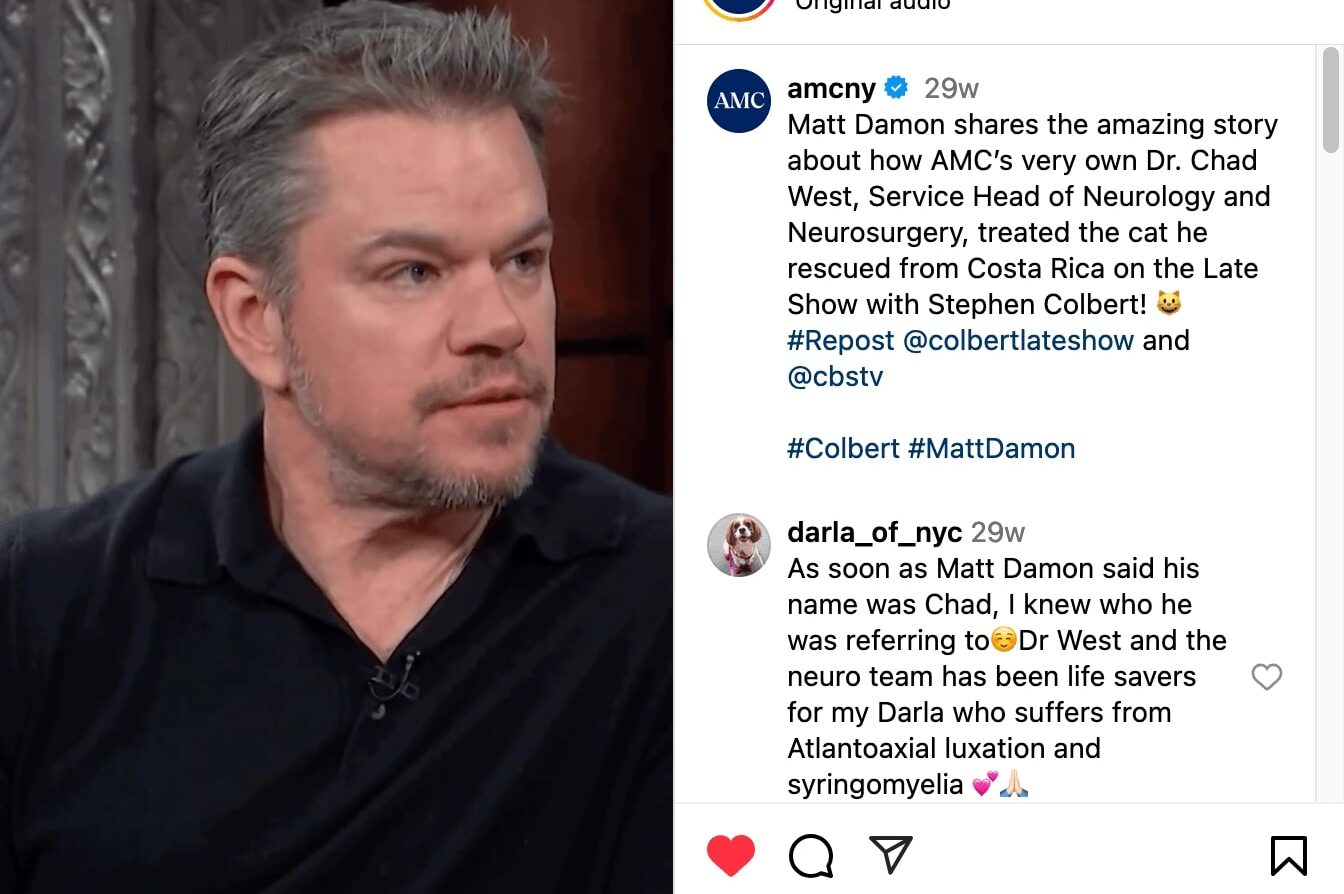Open darla_of_nyc's dog profile picture
This screenshot has height=894, width=1344.
point(739,545)
